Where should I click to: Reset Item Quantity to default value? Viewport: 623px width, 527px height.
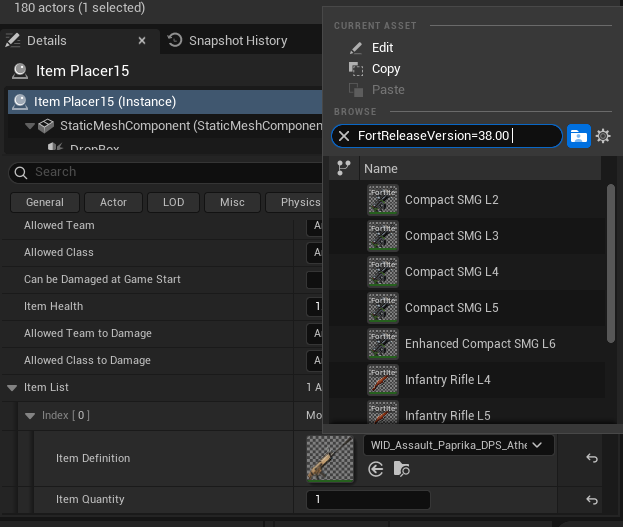pyautogui.click(x=592, y=500)
